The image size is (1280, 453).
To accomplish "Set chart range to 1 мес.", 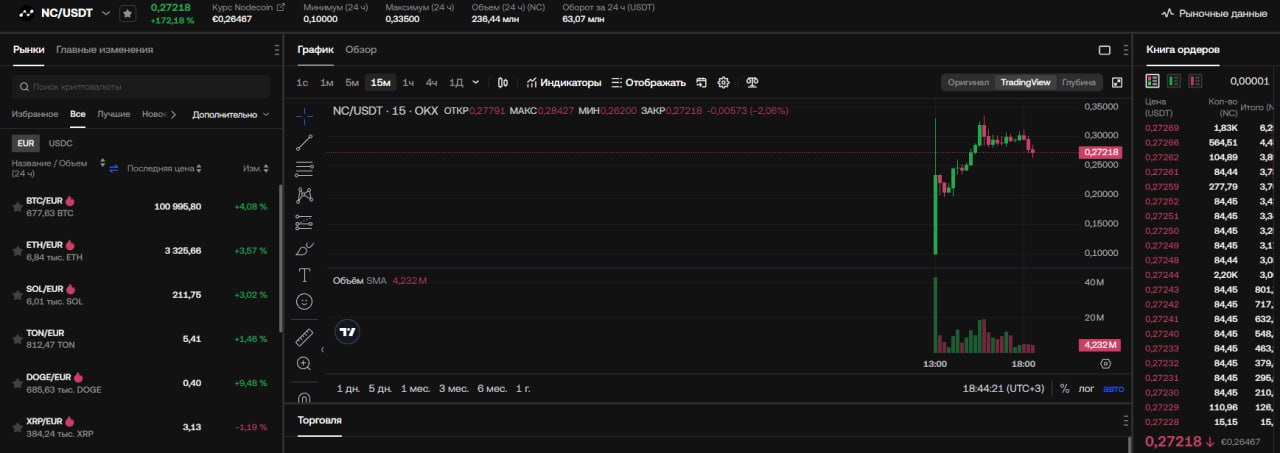I will coord(415,388).
